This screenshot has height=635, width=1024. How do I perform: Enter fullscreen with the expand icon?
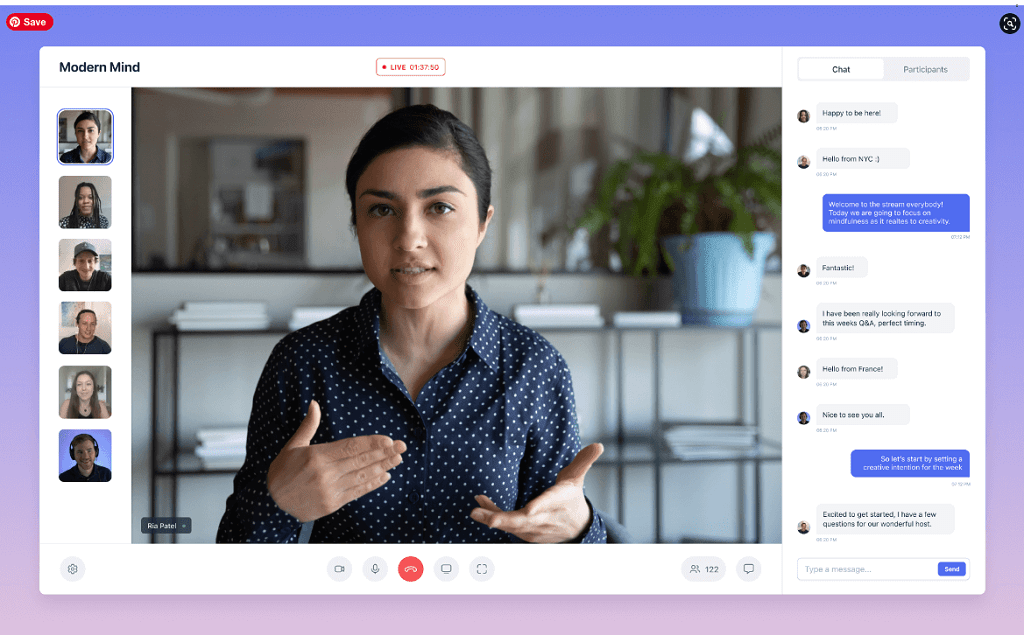pyautogui.click(x=482, y=569)
